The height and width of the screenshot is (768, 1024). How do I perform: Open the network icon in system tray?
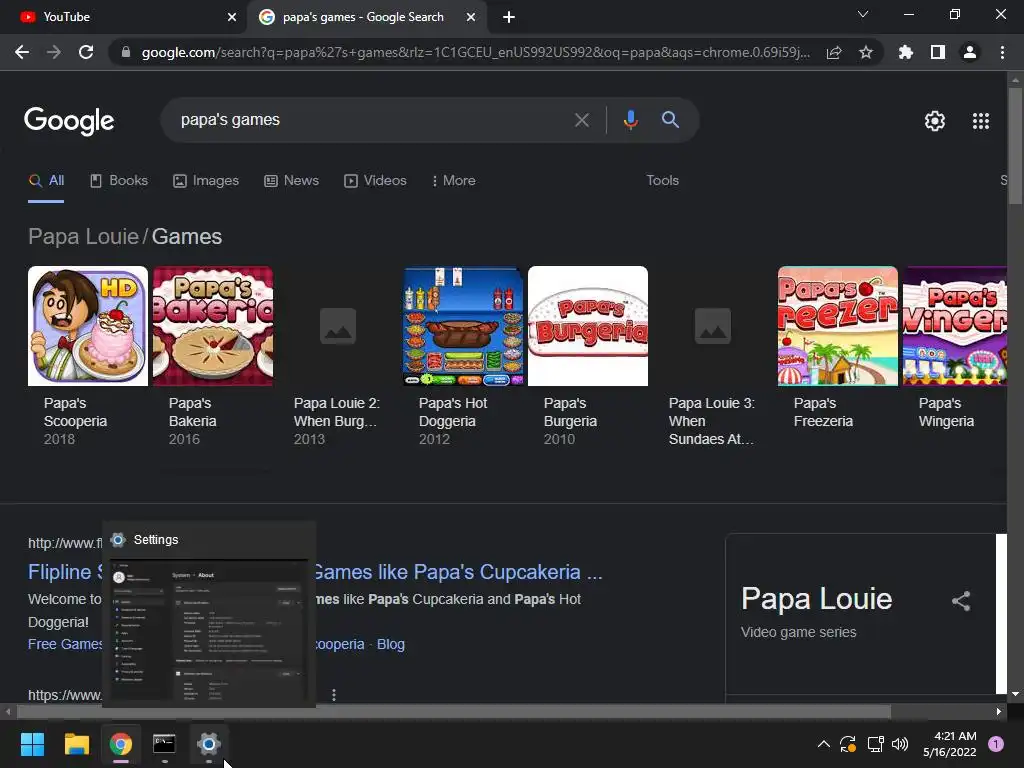point(875,744)
